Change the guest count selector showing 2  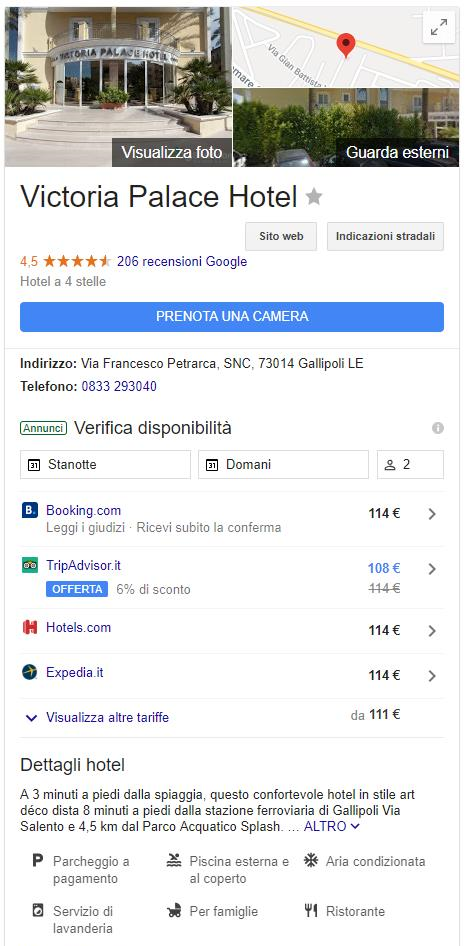[411, 465]
